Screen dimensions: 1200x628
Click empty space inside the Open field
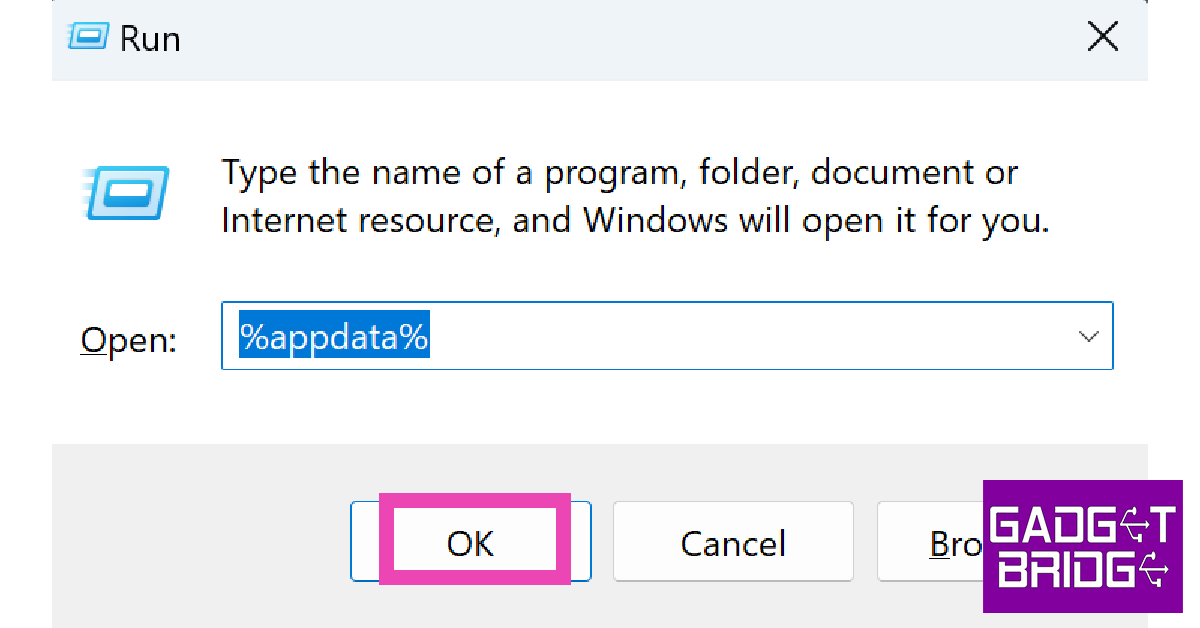click(x=750, y=337)
